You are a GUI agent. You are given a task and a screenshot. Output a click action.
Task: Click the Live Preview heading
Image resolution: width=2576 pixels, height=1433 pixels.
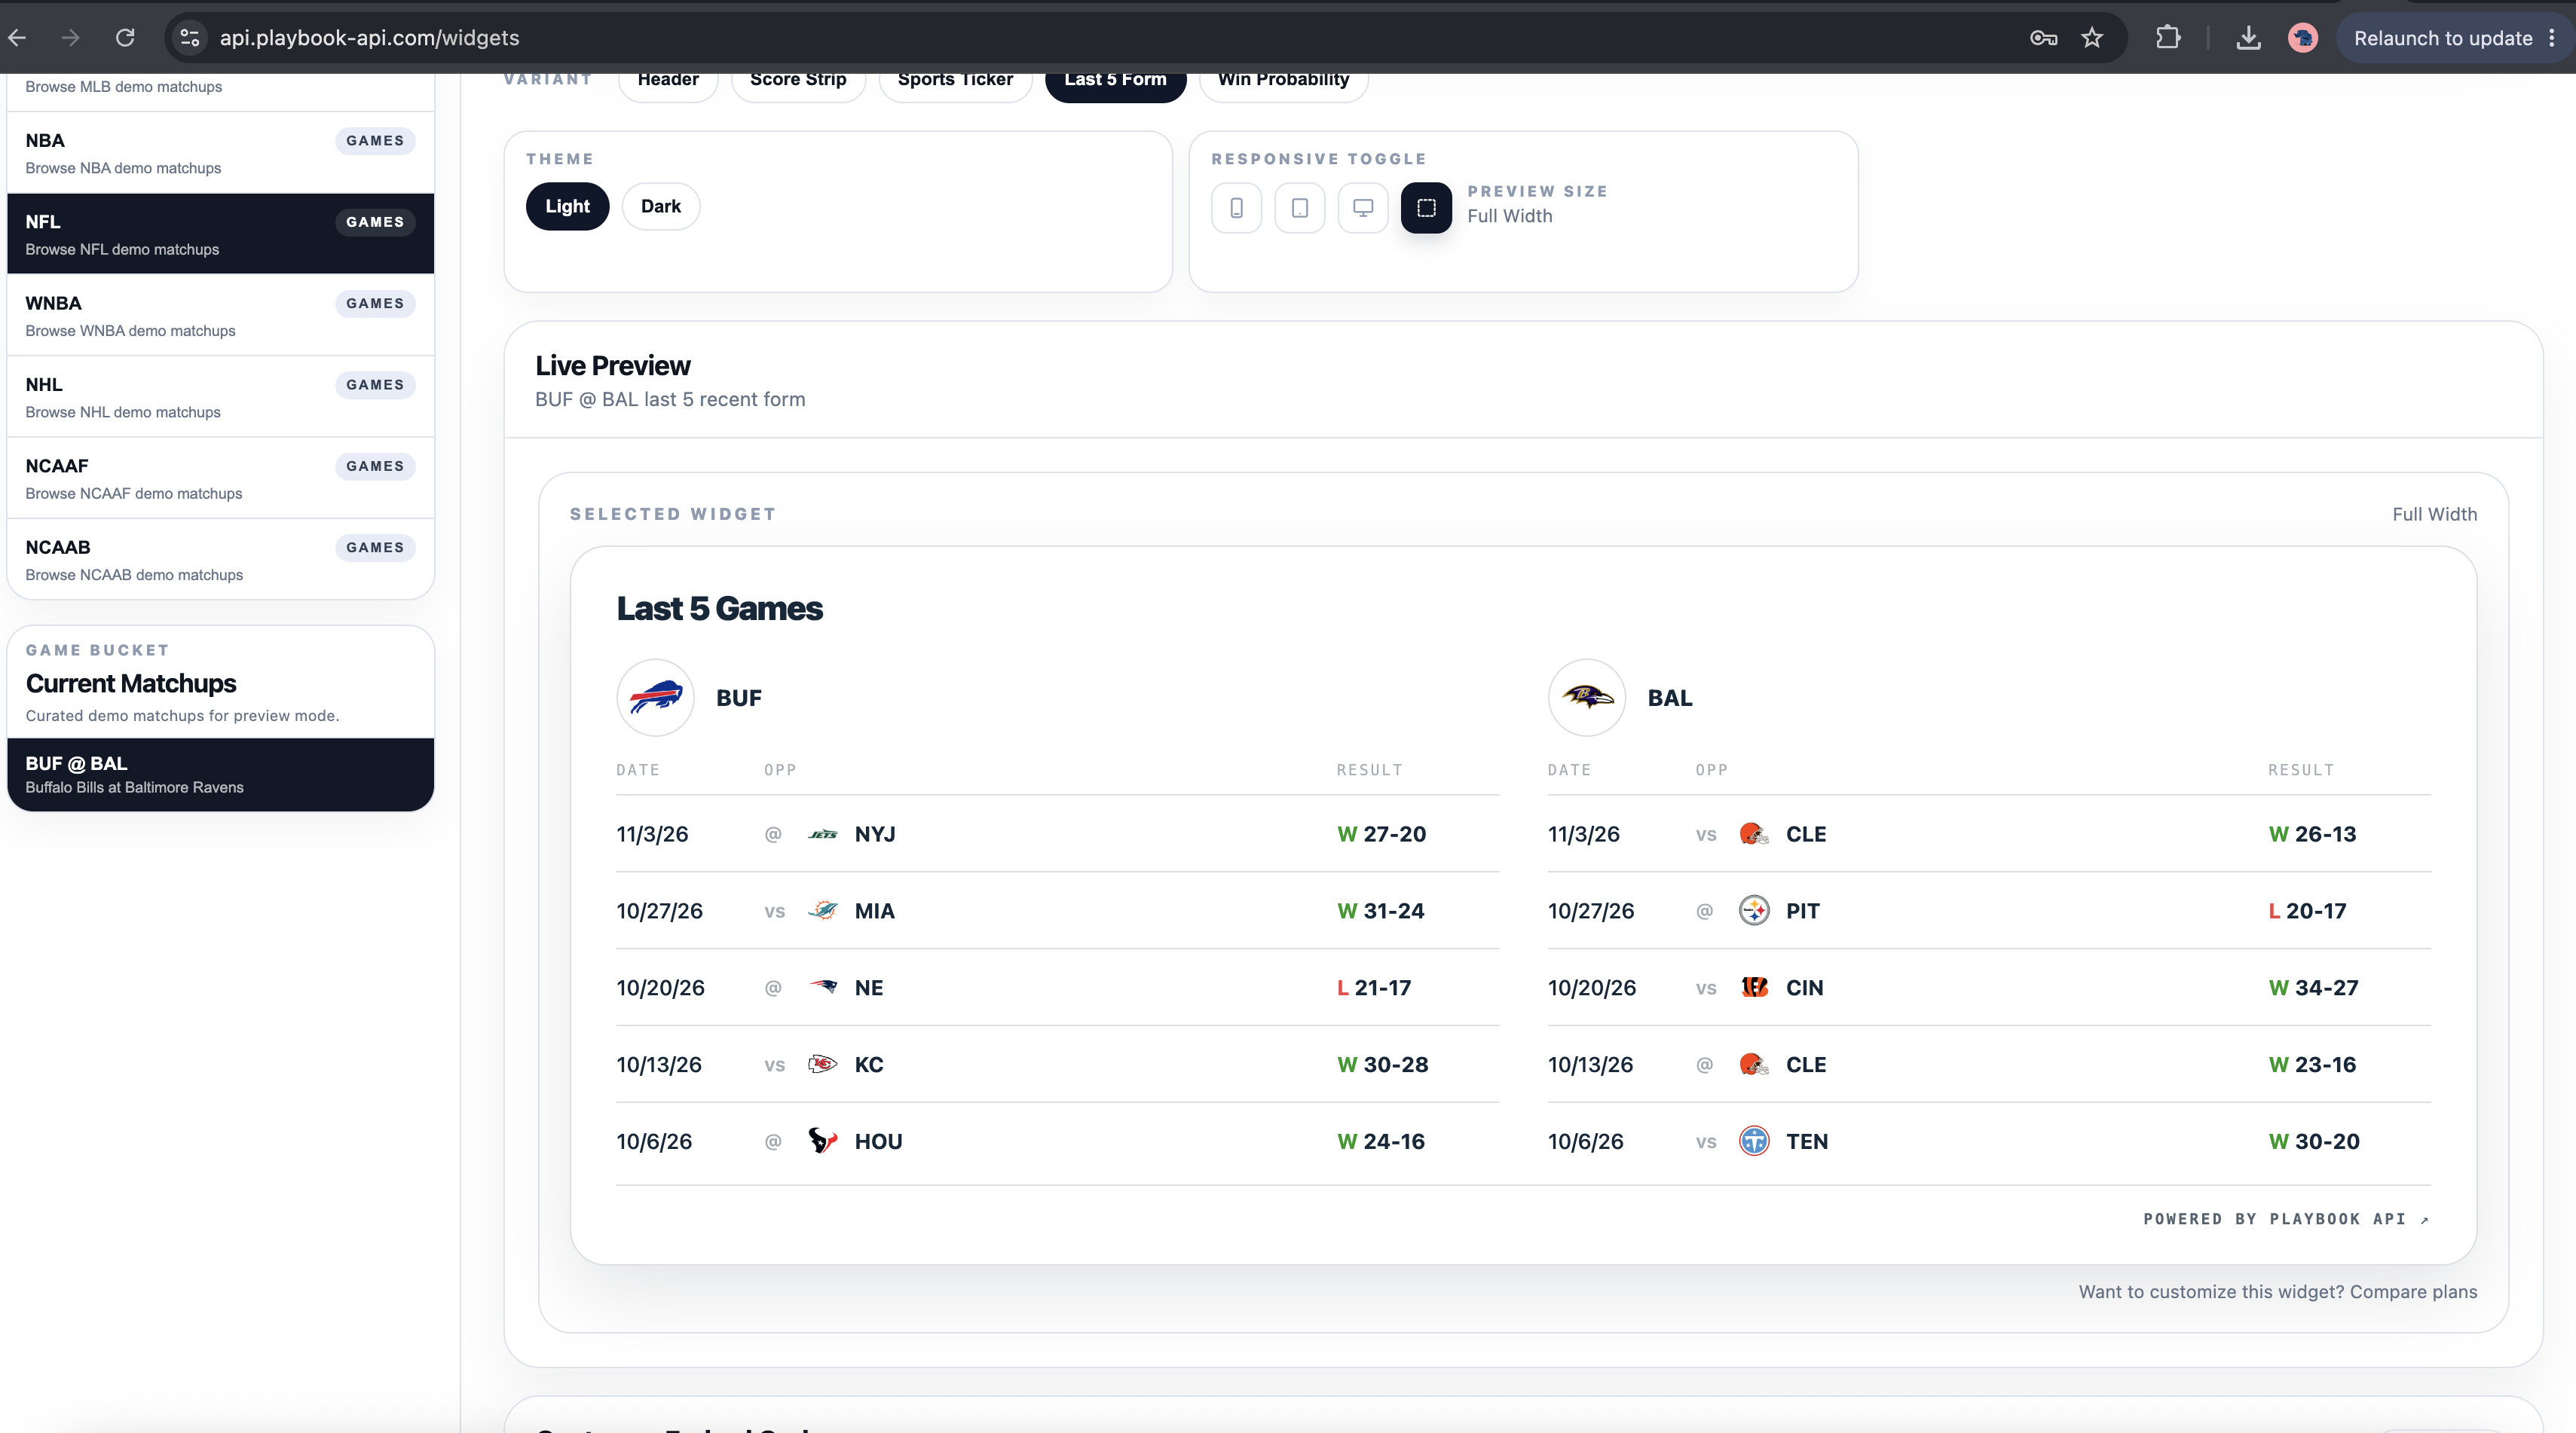tap(612, 366)
